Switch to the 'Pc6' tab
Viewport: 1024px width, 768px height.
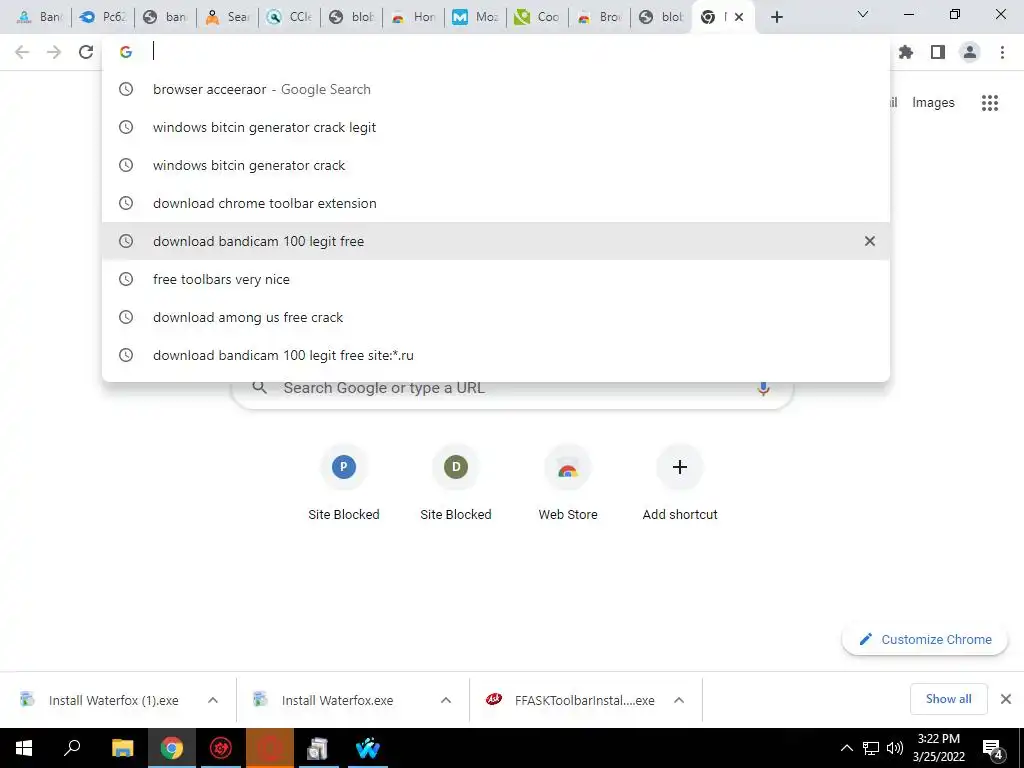(x=103, y=17)
